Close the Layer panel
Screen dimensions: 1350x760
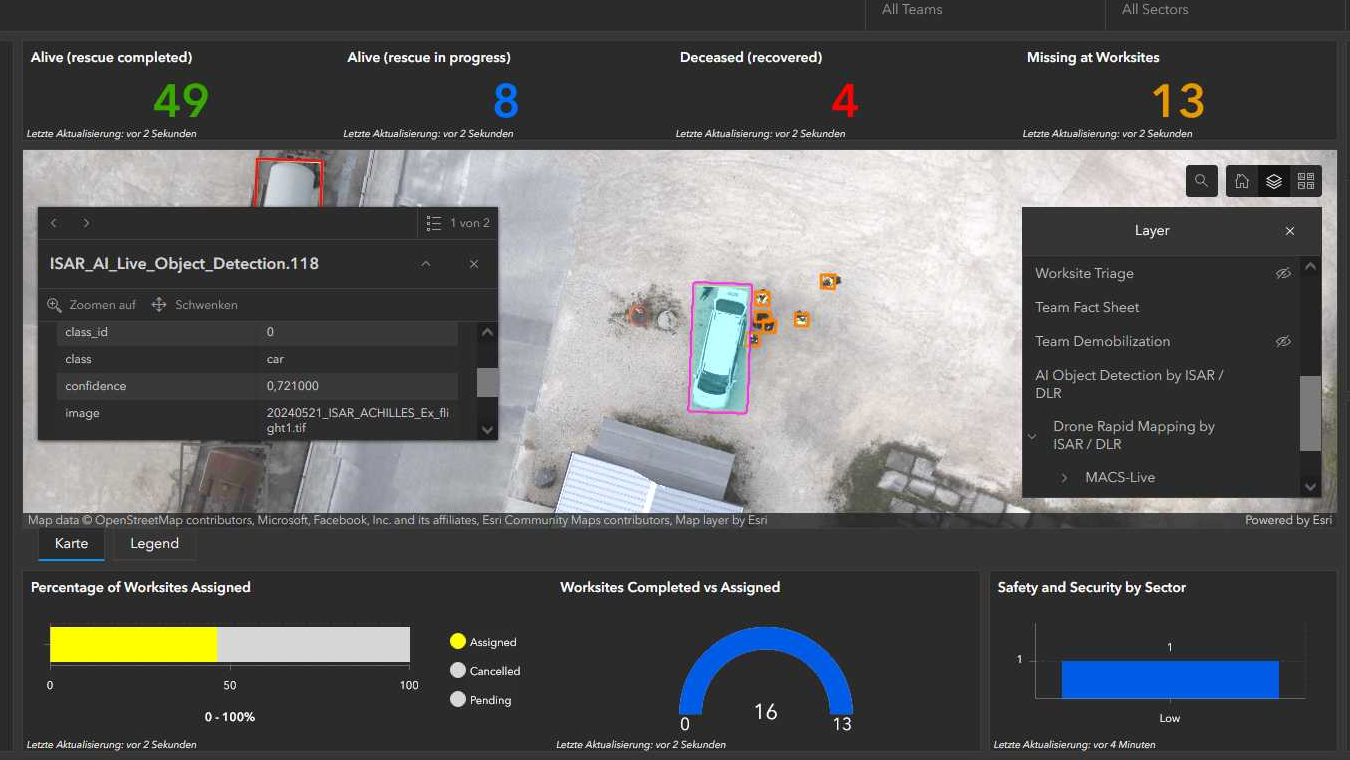tap(1290, 231)
